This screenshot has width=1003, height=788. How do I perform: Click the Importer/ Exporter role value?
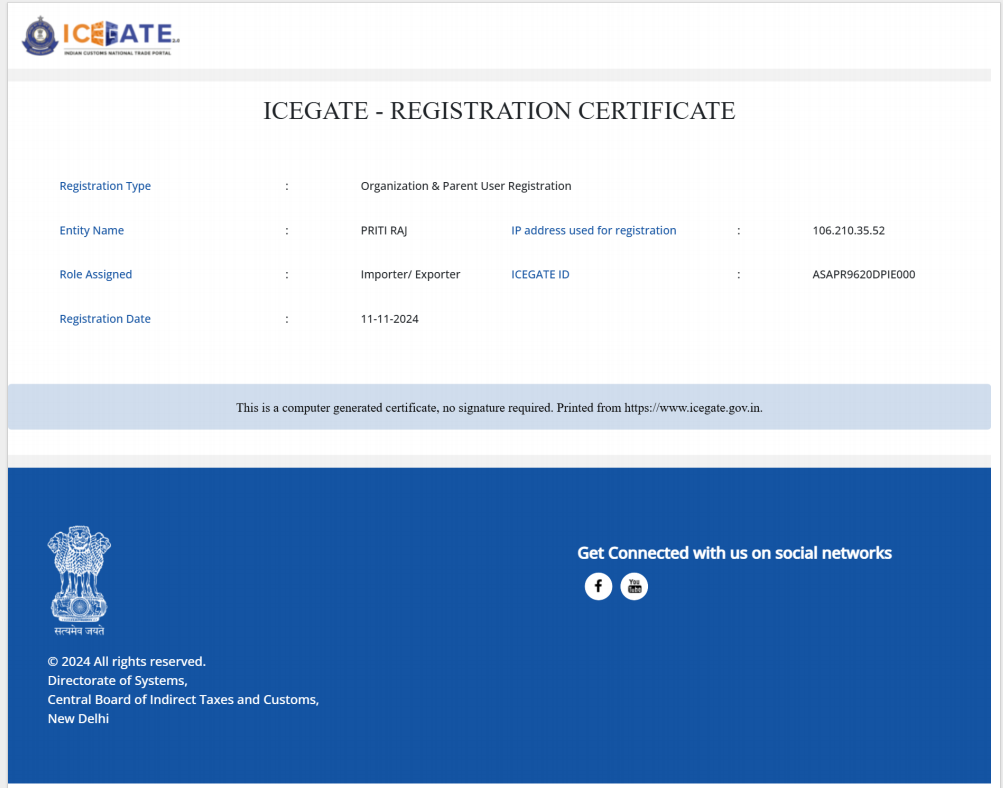(x=410, y=274)
